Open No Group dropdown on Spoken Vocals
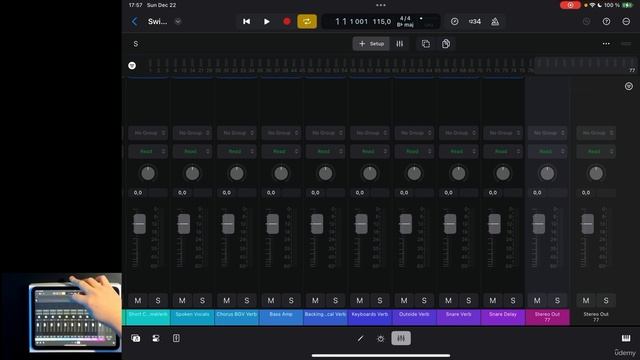The width and height of the screenshot is (640, 360). (x=192, y=133)
